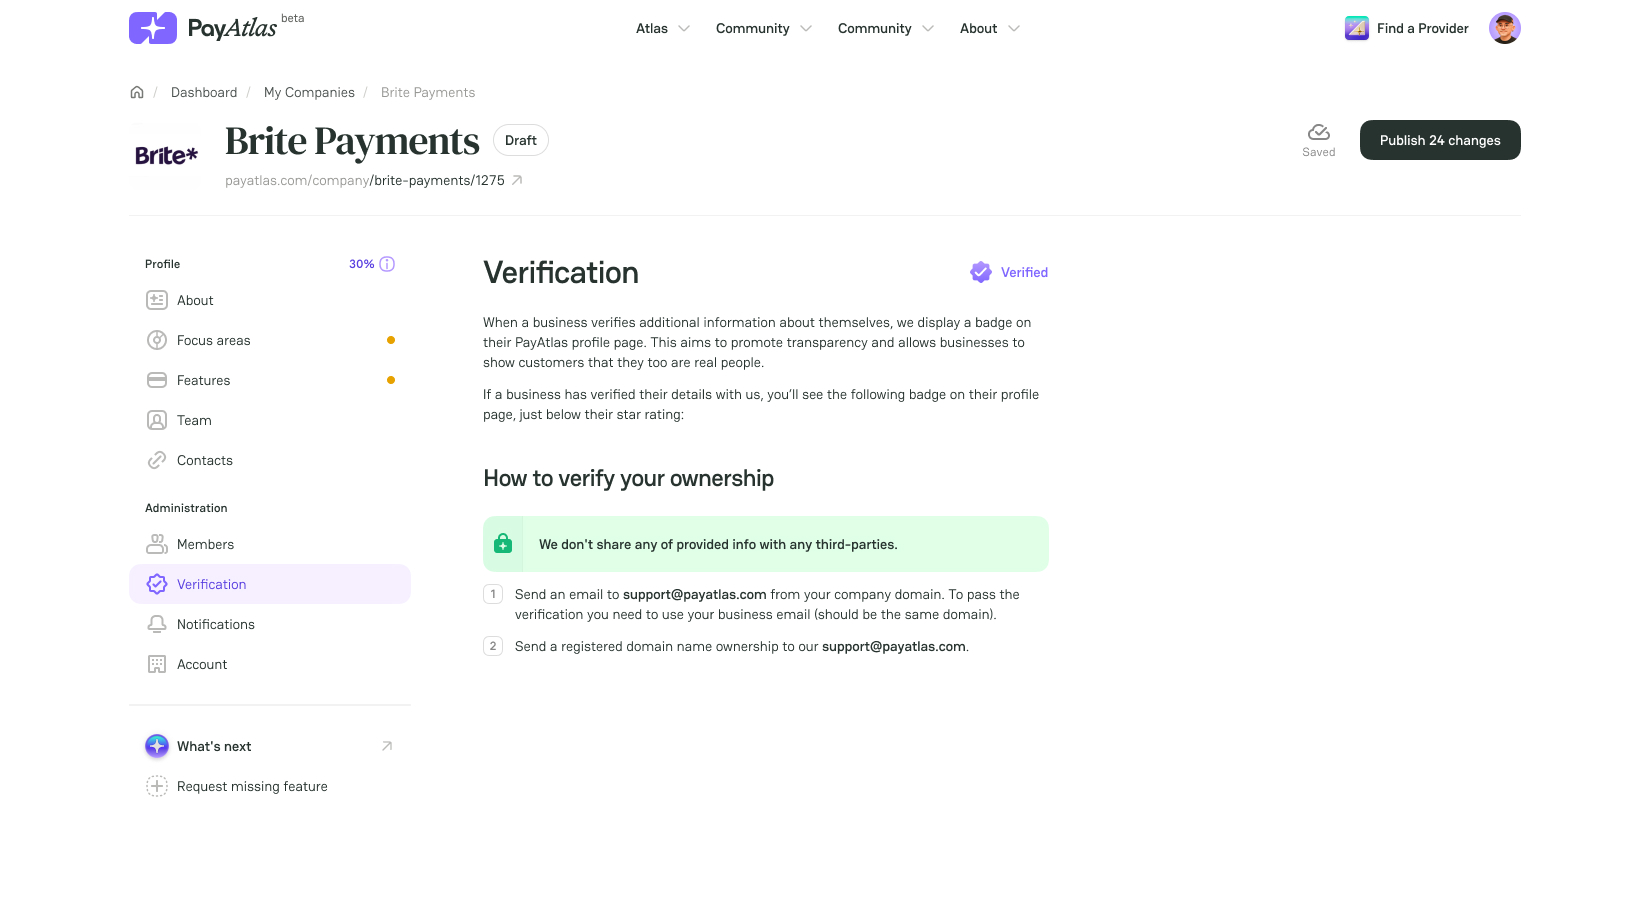Image resolution: width=1650 pixels, height=900 pixels.
Task: Open Focus areas in sidebar
Action: pos(270,340)
